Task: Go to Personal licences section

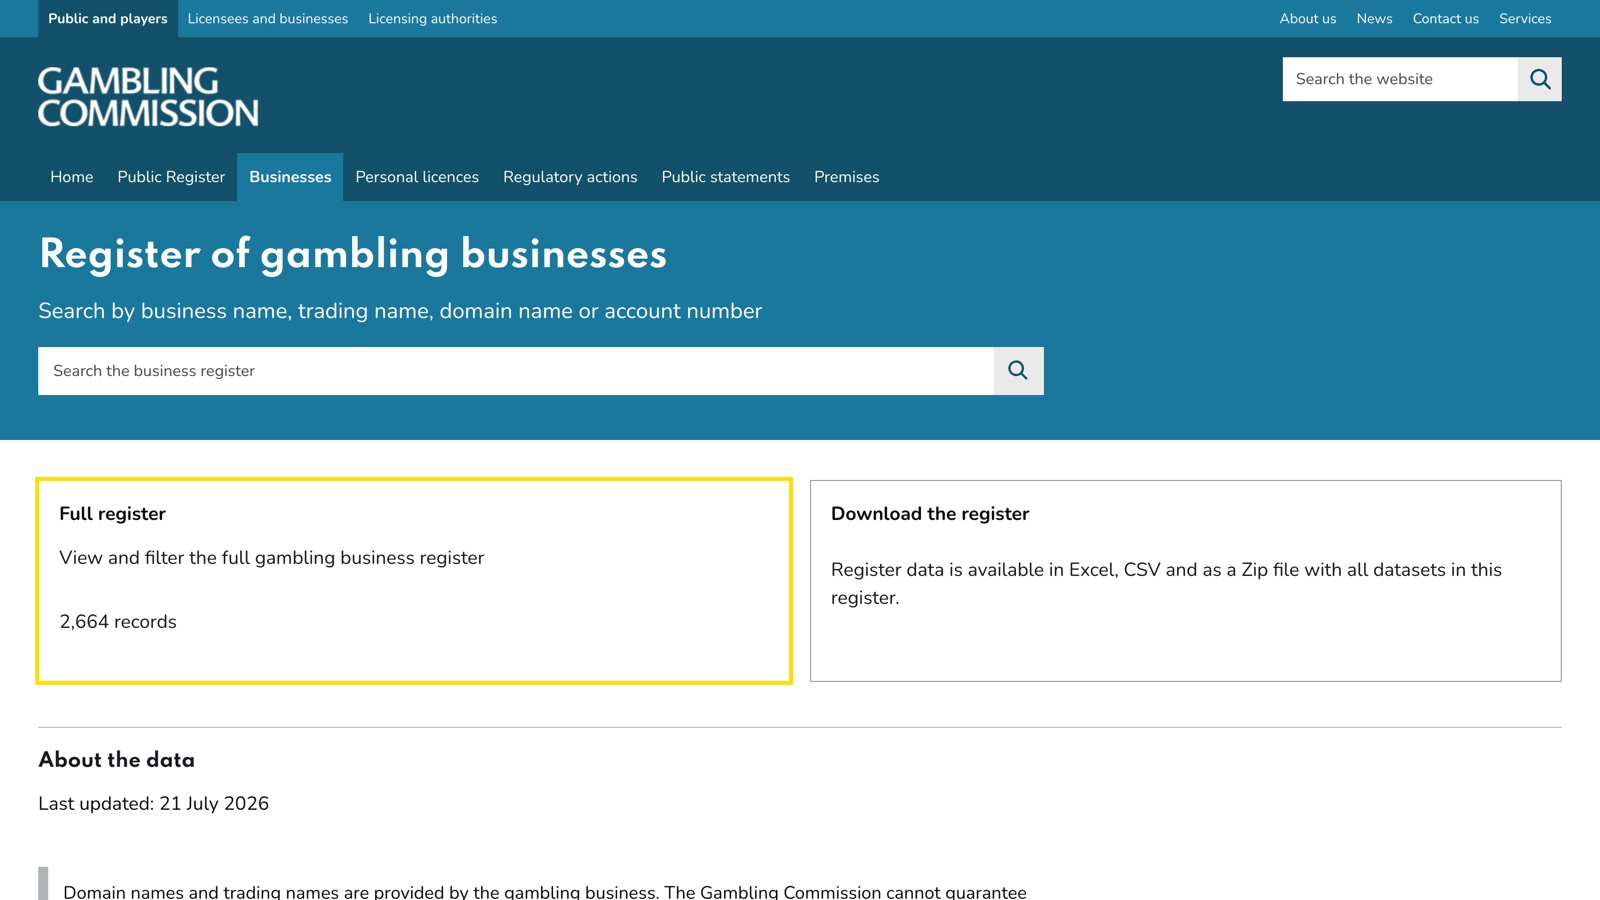Action: 417,177
